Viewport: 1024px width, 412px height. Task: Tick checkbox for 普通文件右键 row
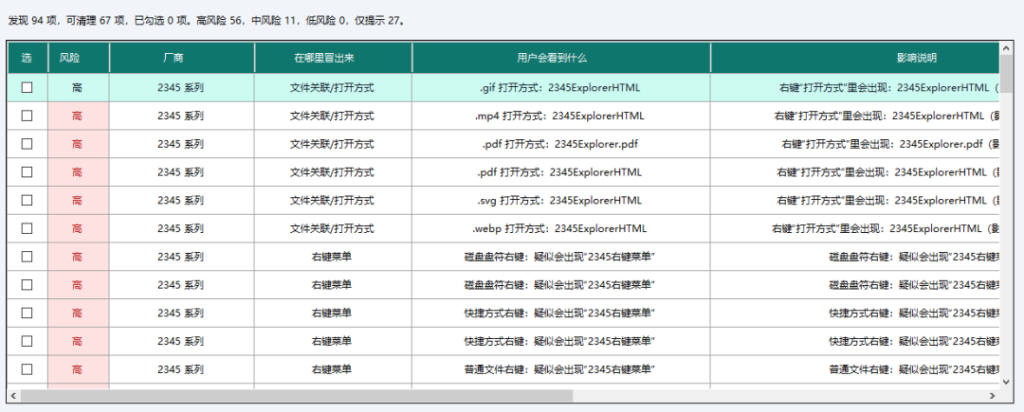[x=27, y=369]
